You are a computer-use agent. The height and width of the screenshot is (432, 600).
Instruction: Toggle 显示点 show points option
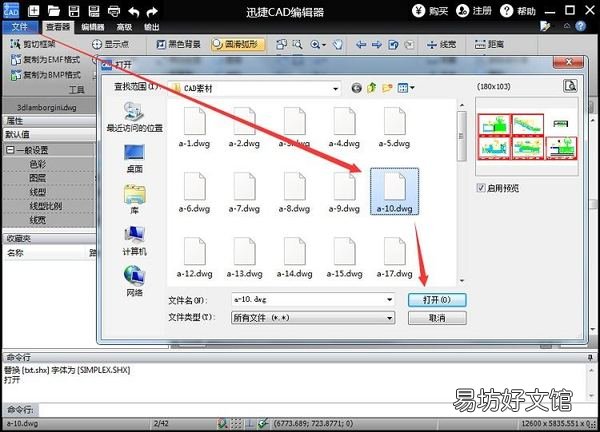(110, 44)
